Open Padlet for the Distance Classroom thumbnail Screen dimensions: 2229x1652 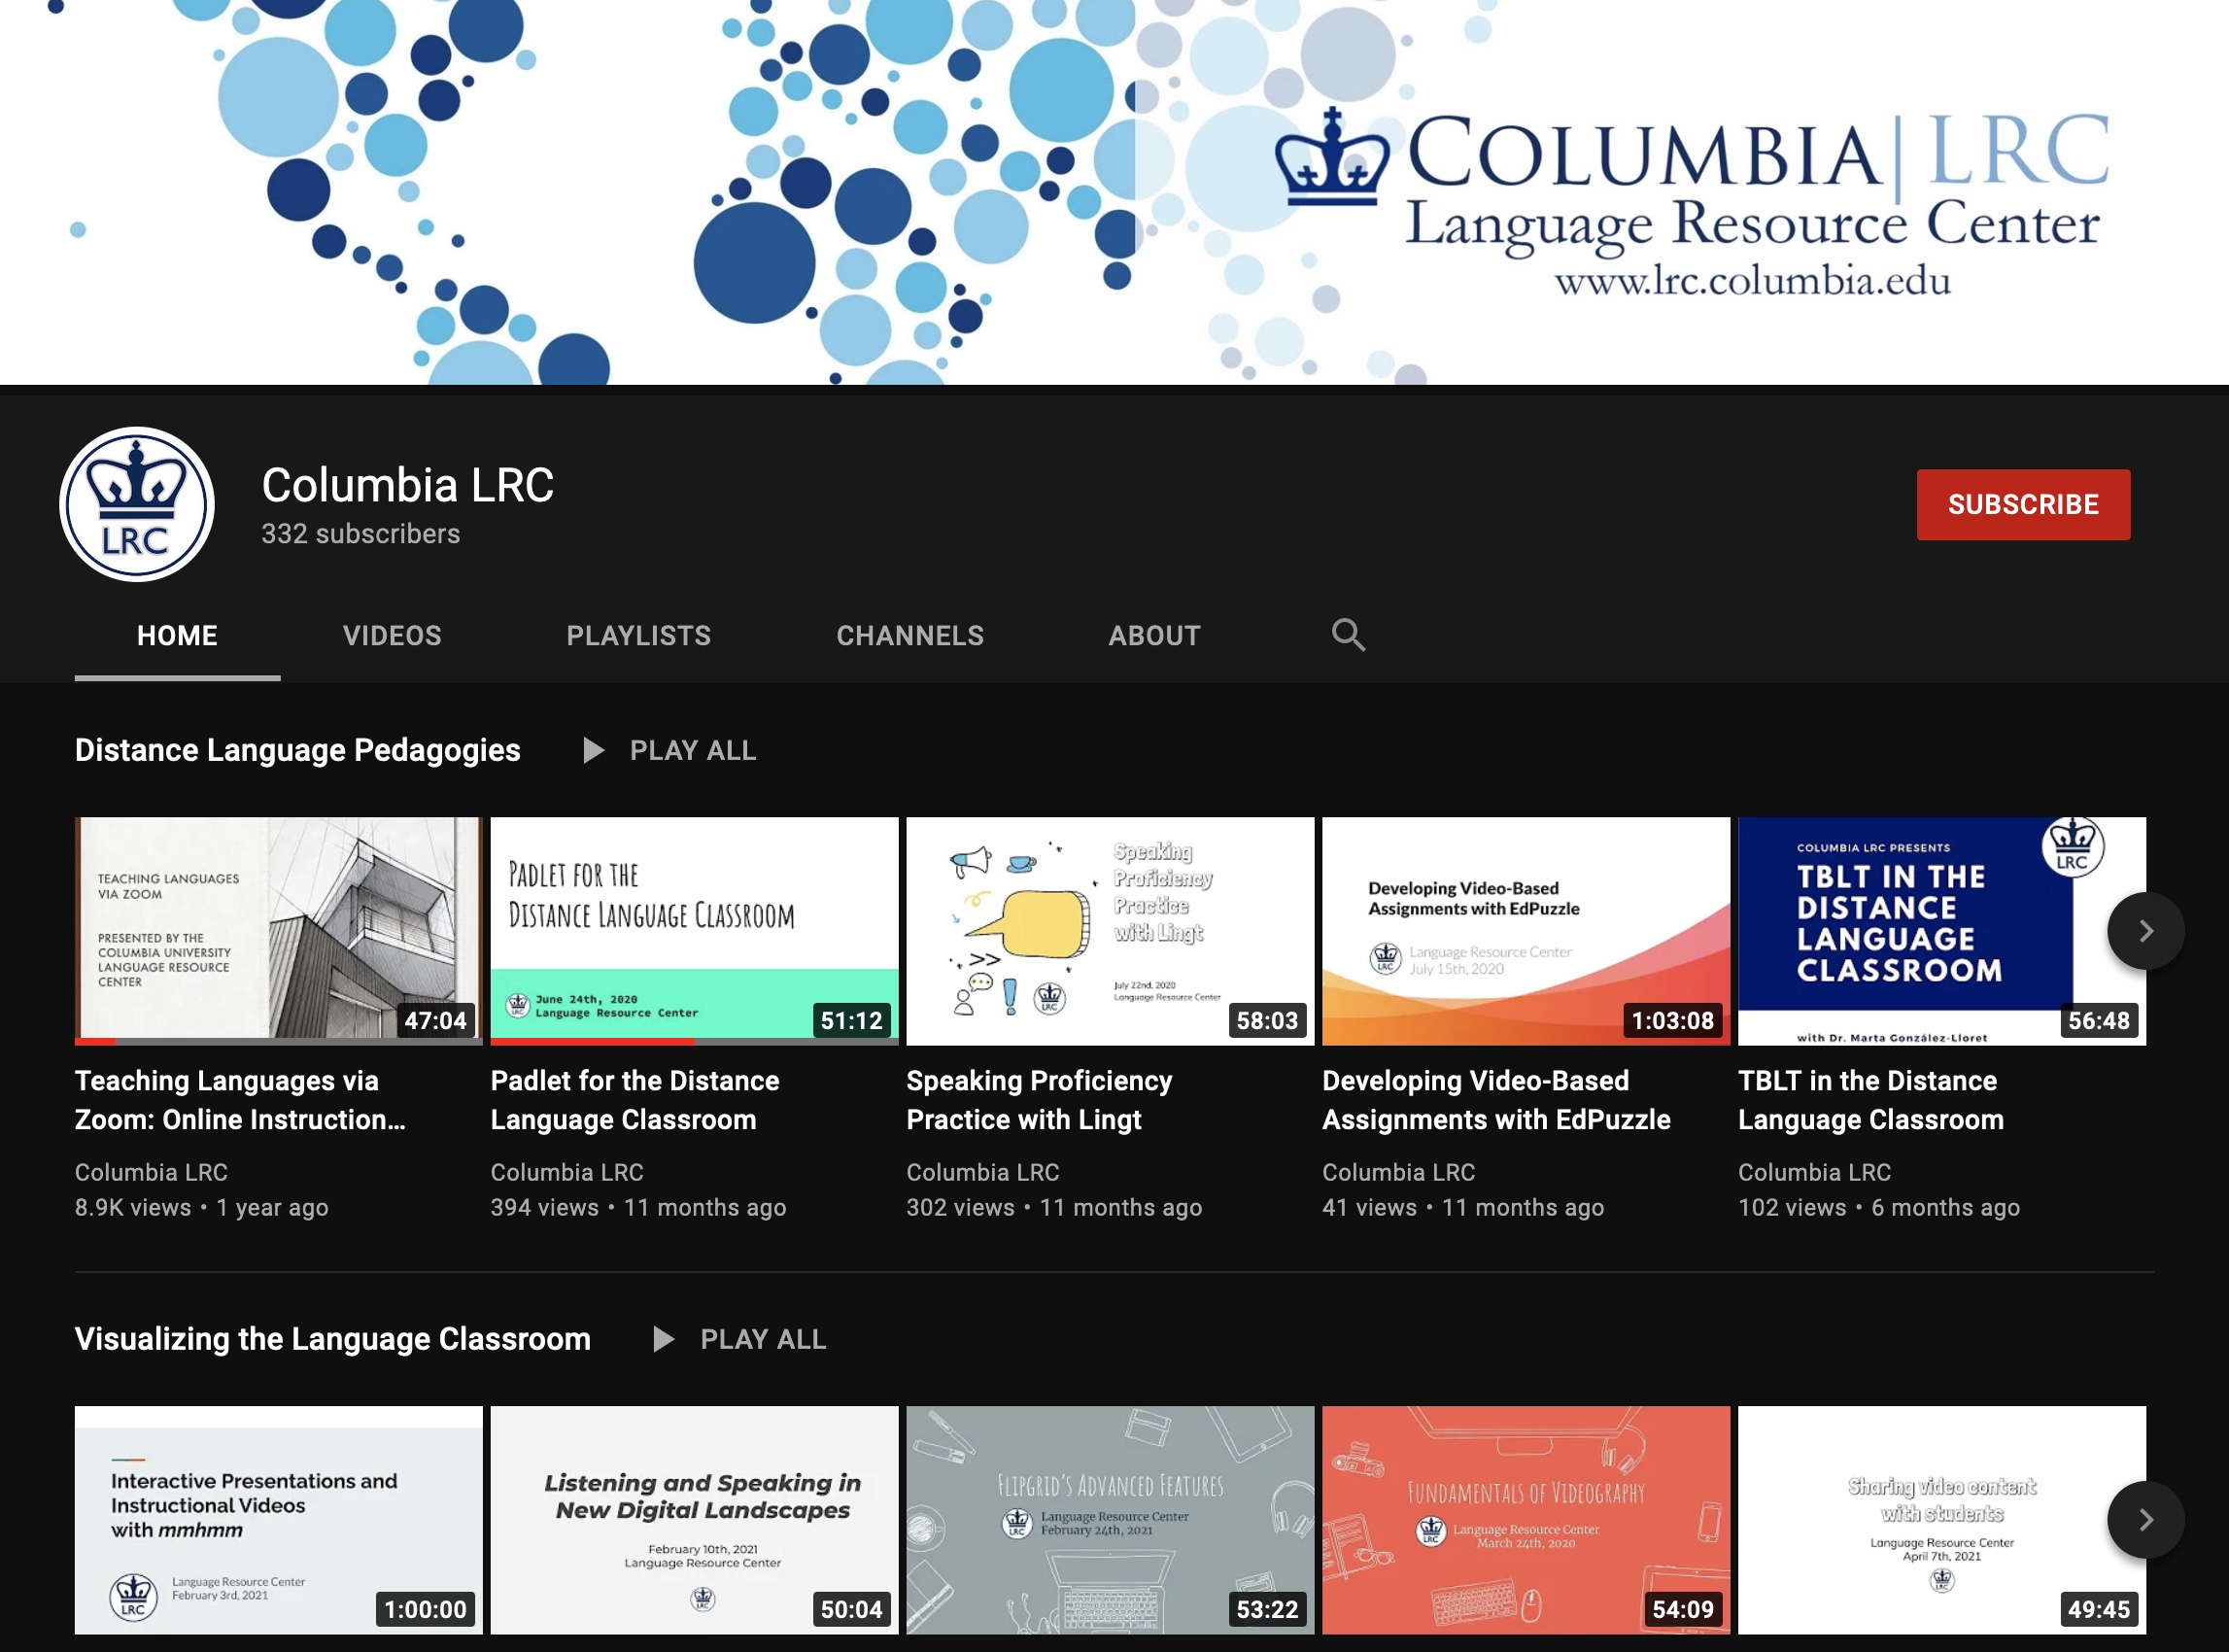[x=694, y=931]
